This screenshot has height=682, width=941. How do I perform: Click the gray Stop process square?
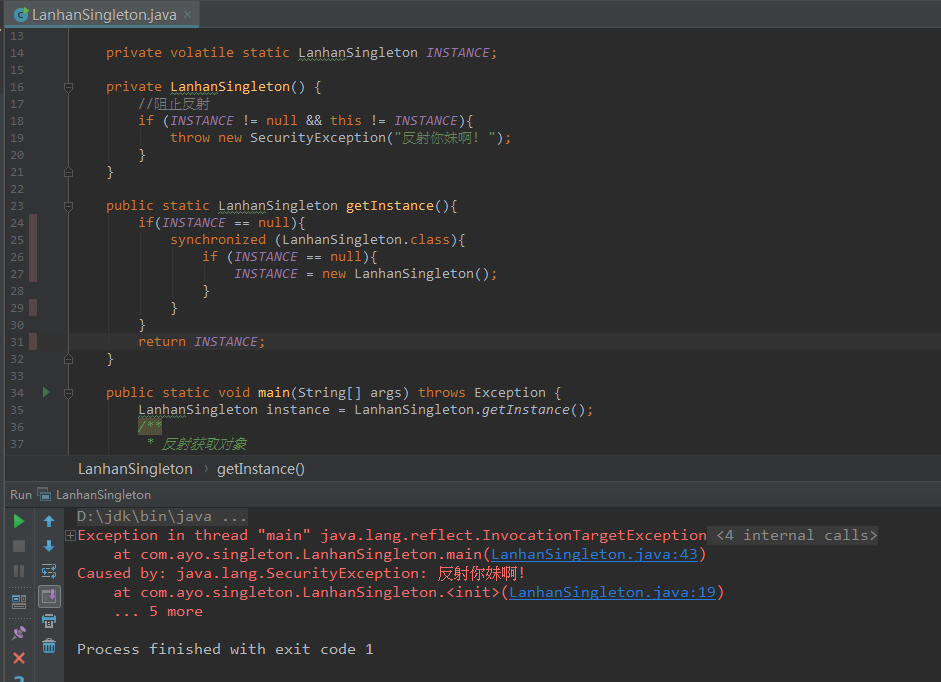19,546
